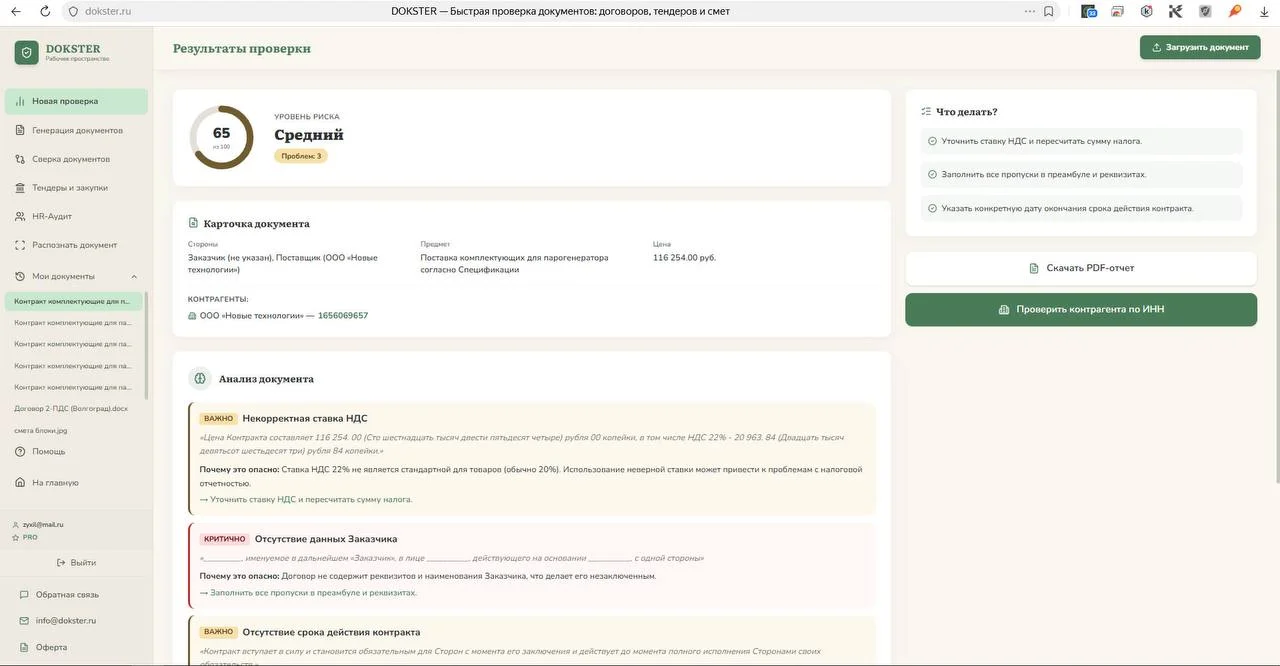This screenshot has width=1280, height=666.
Task: Check off the Указать конкретную дату item
Action: pyautogui.click(x=932, y=209)
